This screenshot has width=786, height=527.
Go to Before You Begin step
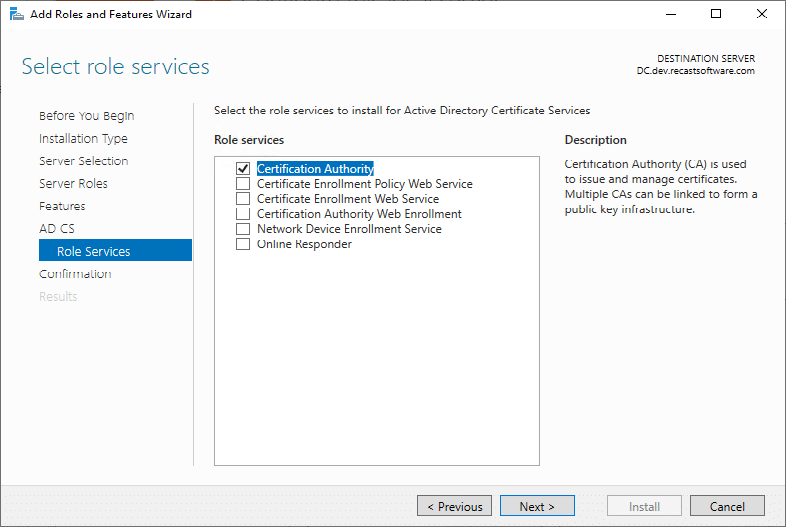point(86,116)
